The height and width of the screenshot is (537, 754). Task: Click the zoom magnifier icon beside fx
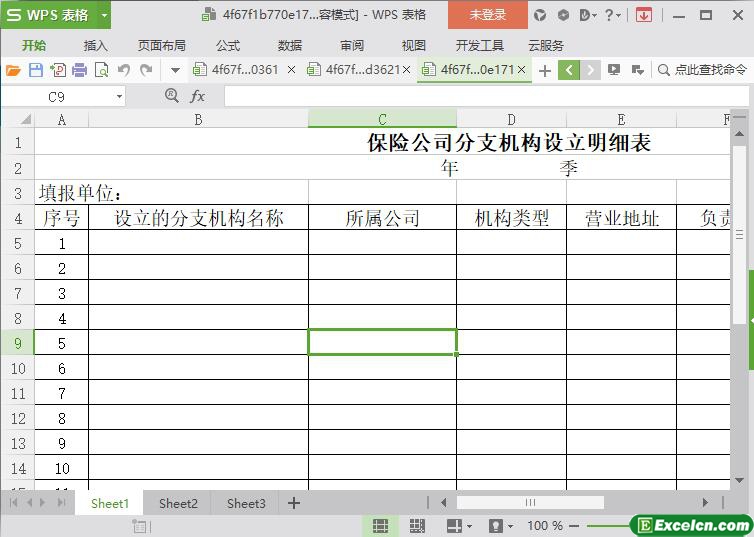(172, 96)
